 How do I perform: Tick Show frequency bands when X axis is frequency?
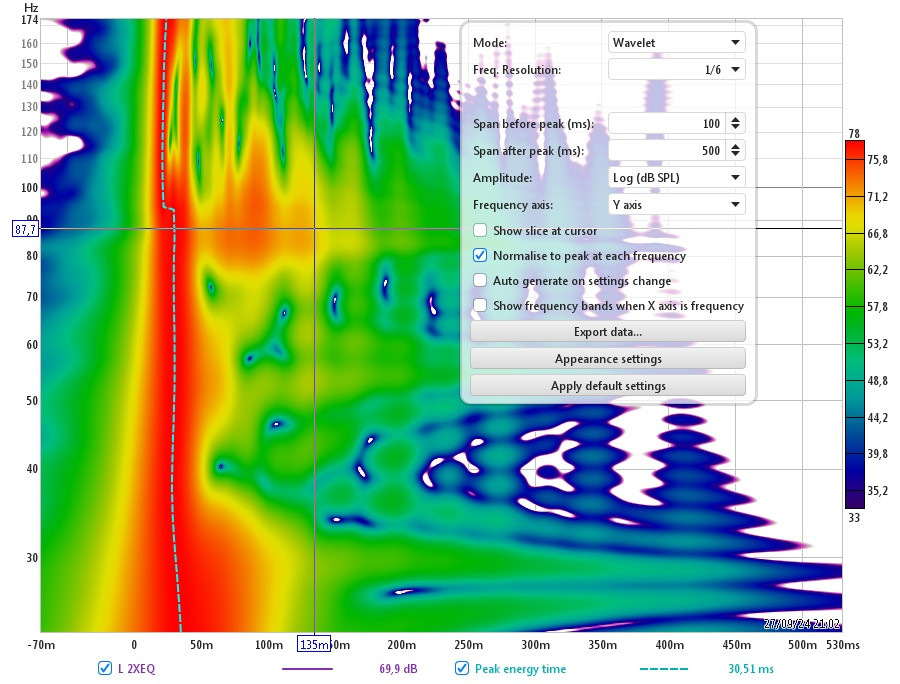click(x=480, y=305)
